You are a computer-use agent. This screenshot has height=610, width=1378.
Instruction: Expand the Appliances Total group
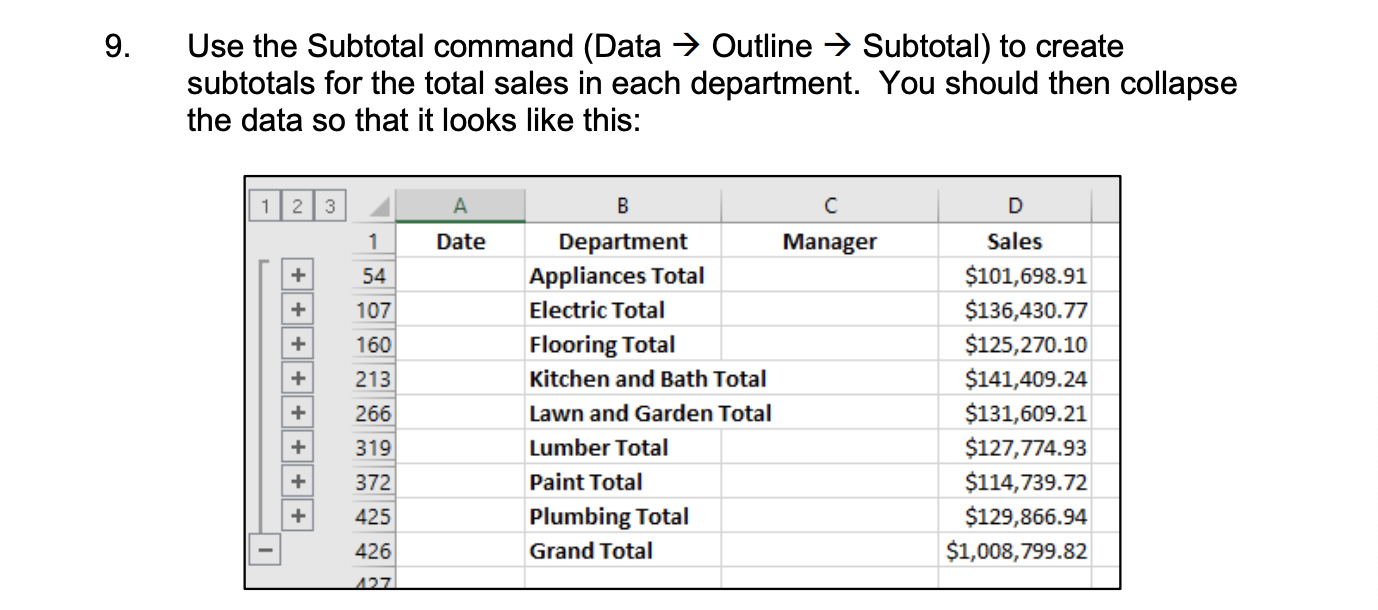(298, 276)
